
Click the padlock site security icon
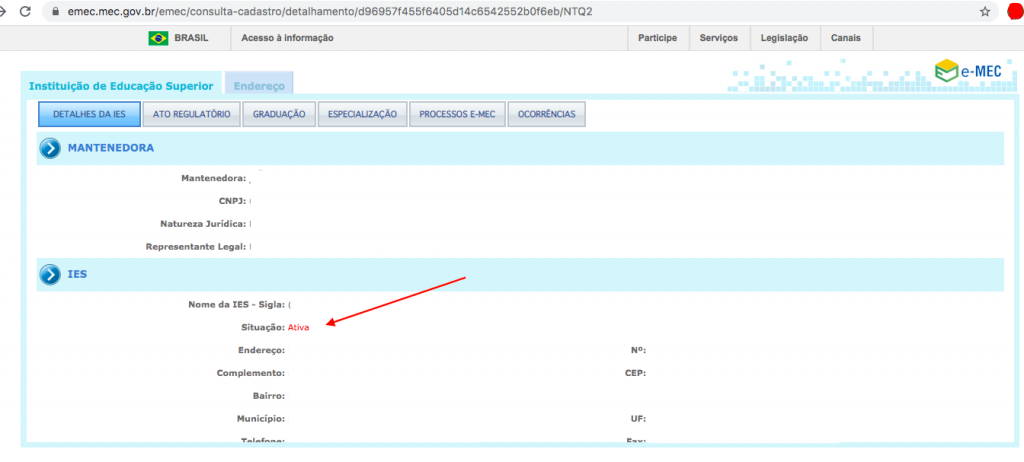53,12
